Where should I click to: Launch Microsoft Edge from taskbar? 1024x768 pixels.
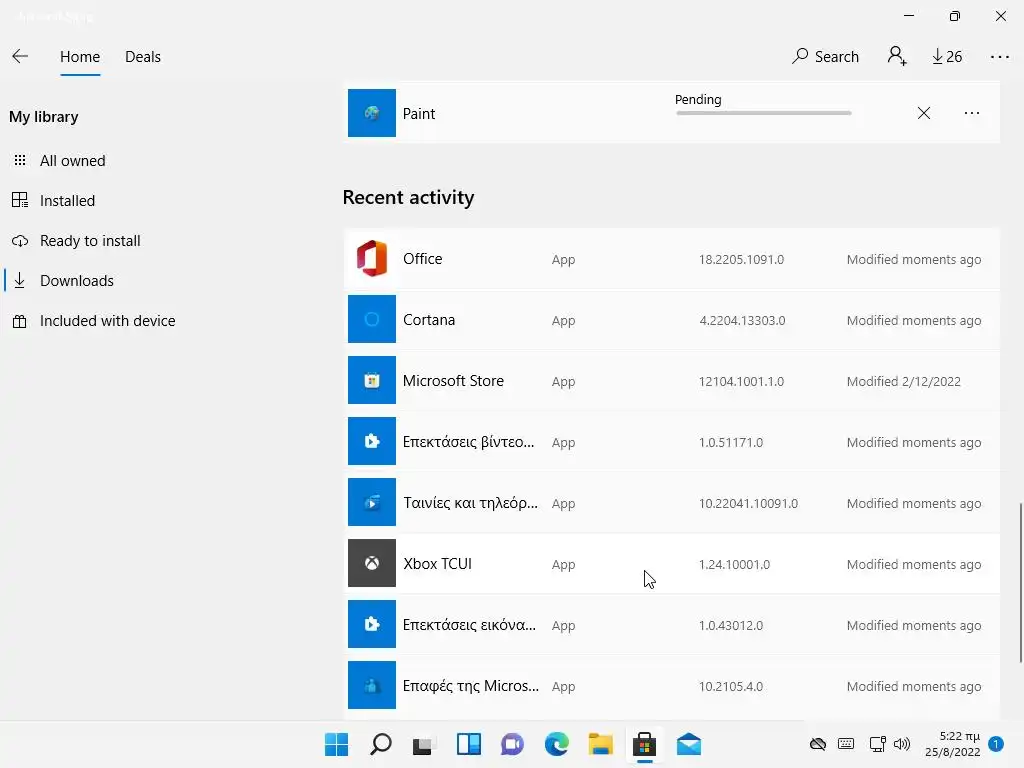click(x=556, y=744)
